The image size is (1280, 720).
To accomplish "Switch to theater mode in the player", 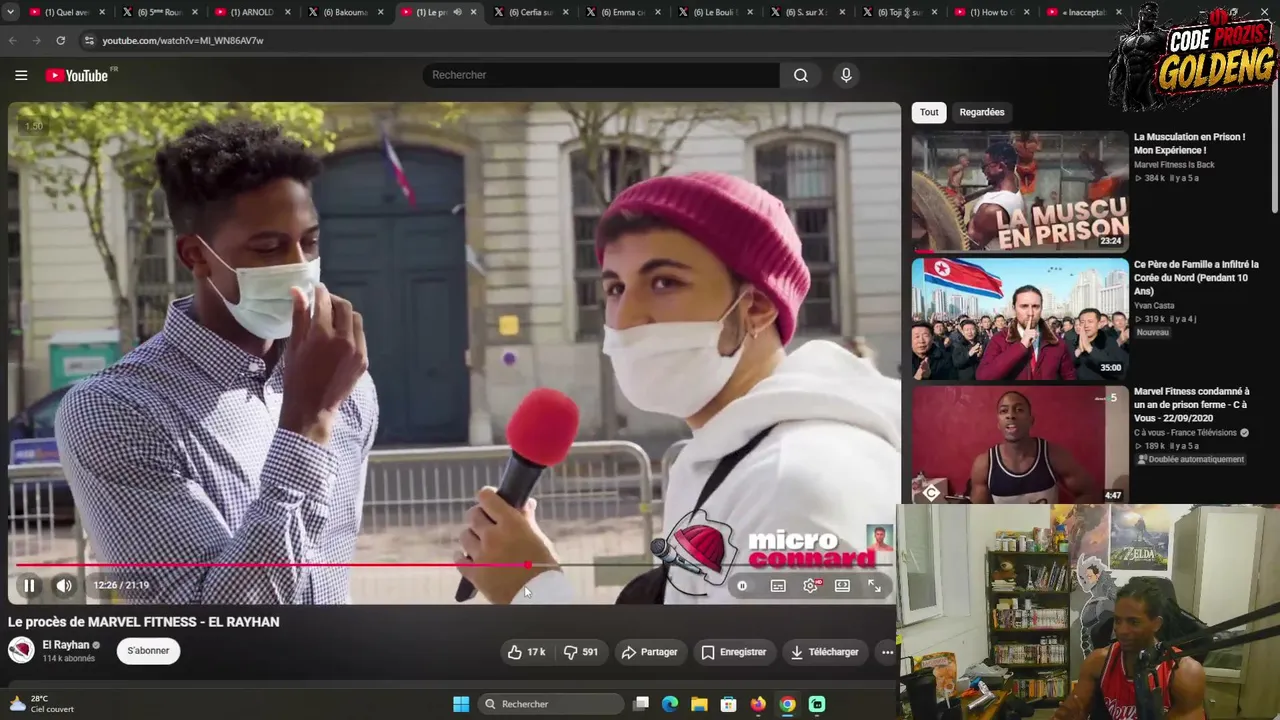I will coord(842,586).
